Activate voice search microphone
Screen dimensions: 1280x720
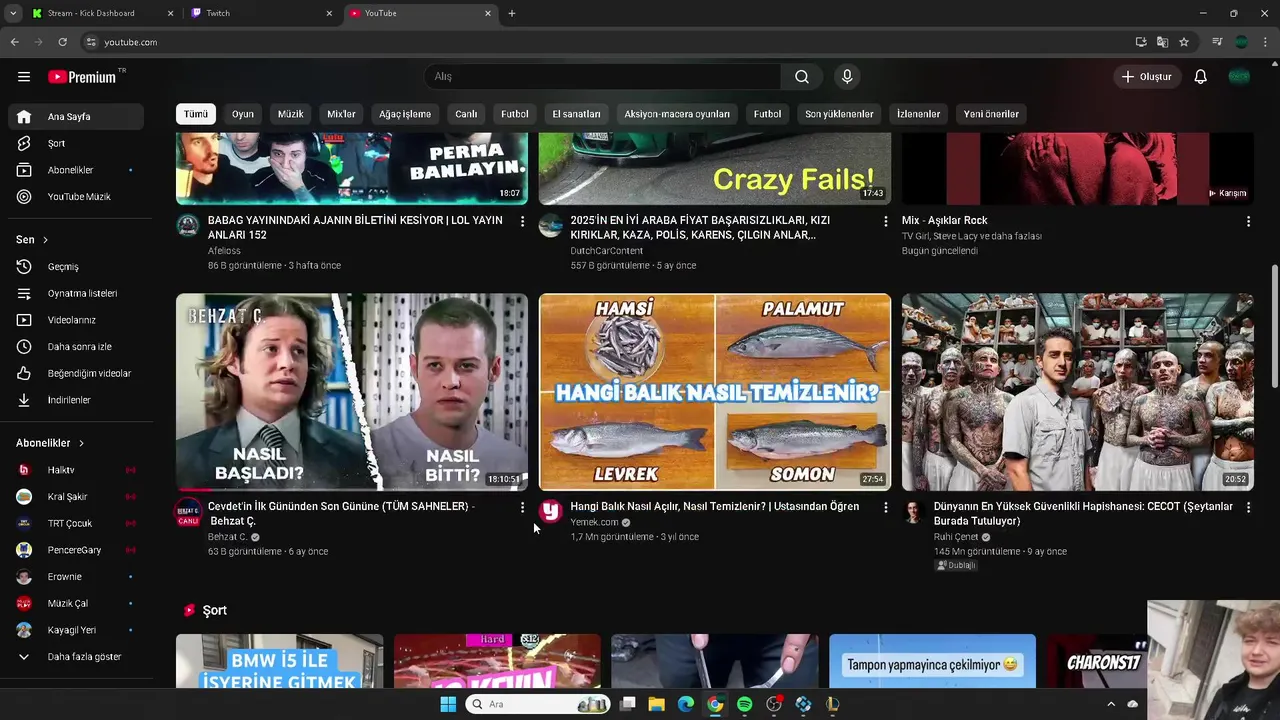[847, 77]
